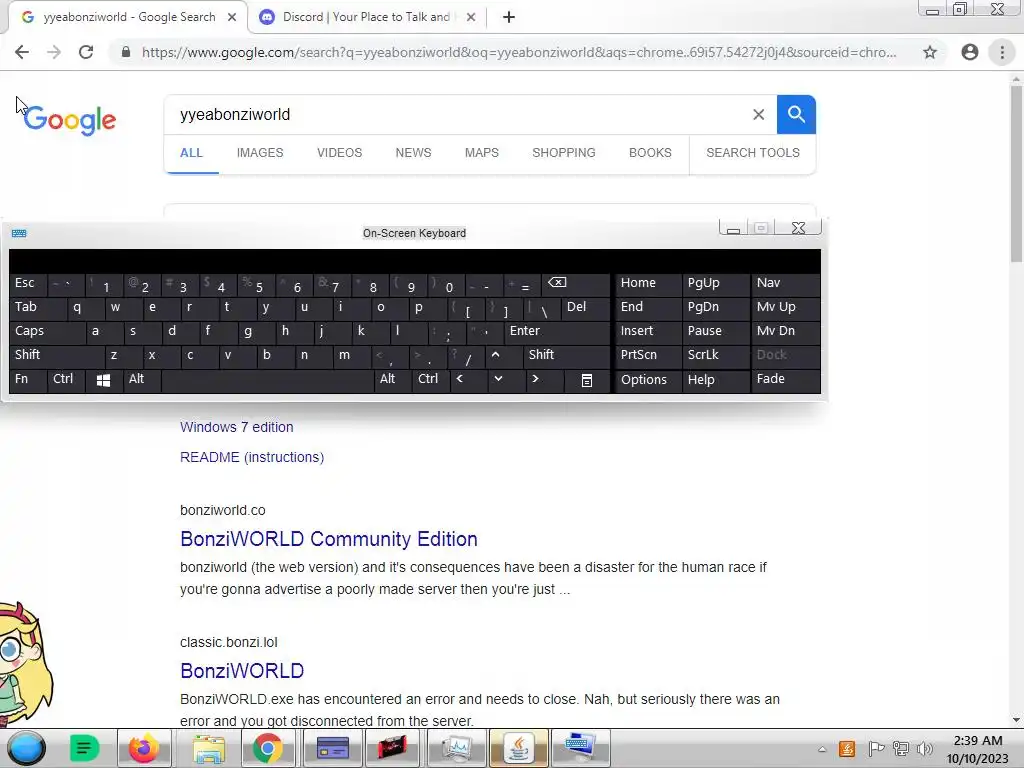
Task: Click the context menu key icon on keyboard
Action: tap(587, 380)
